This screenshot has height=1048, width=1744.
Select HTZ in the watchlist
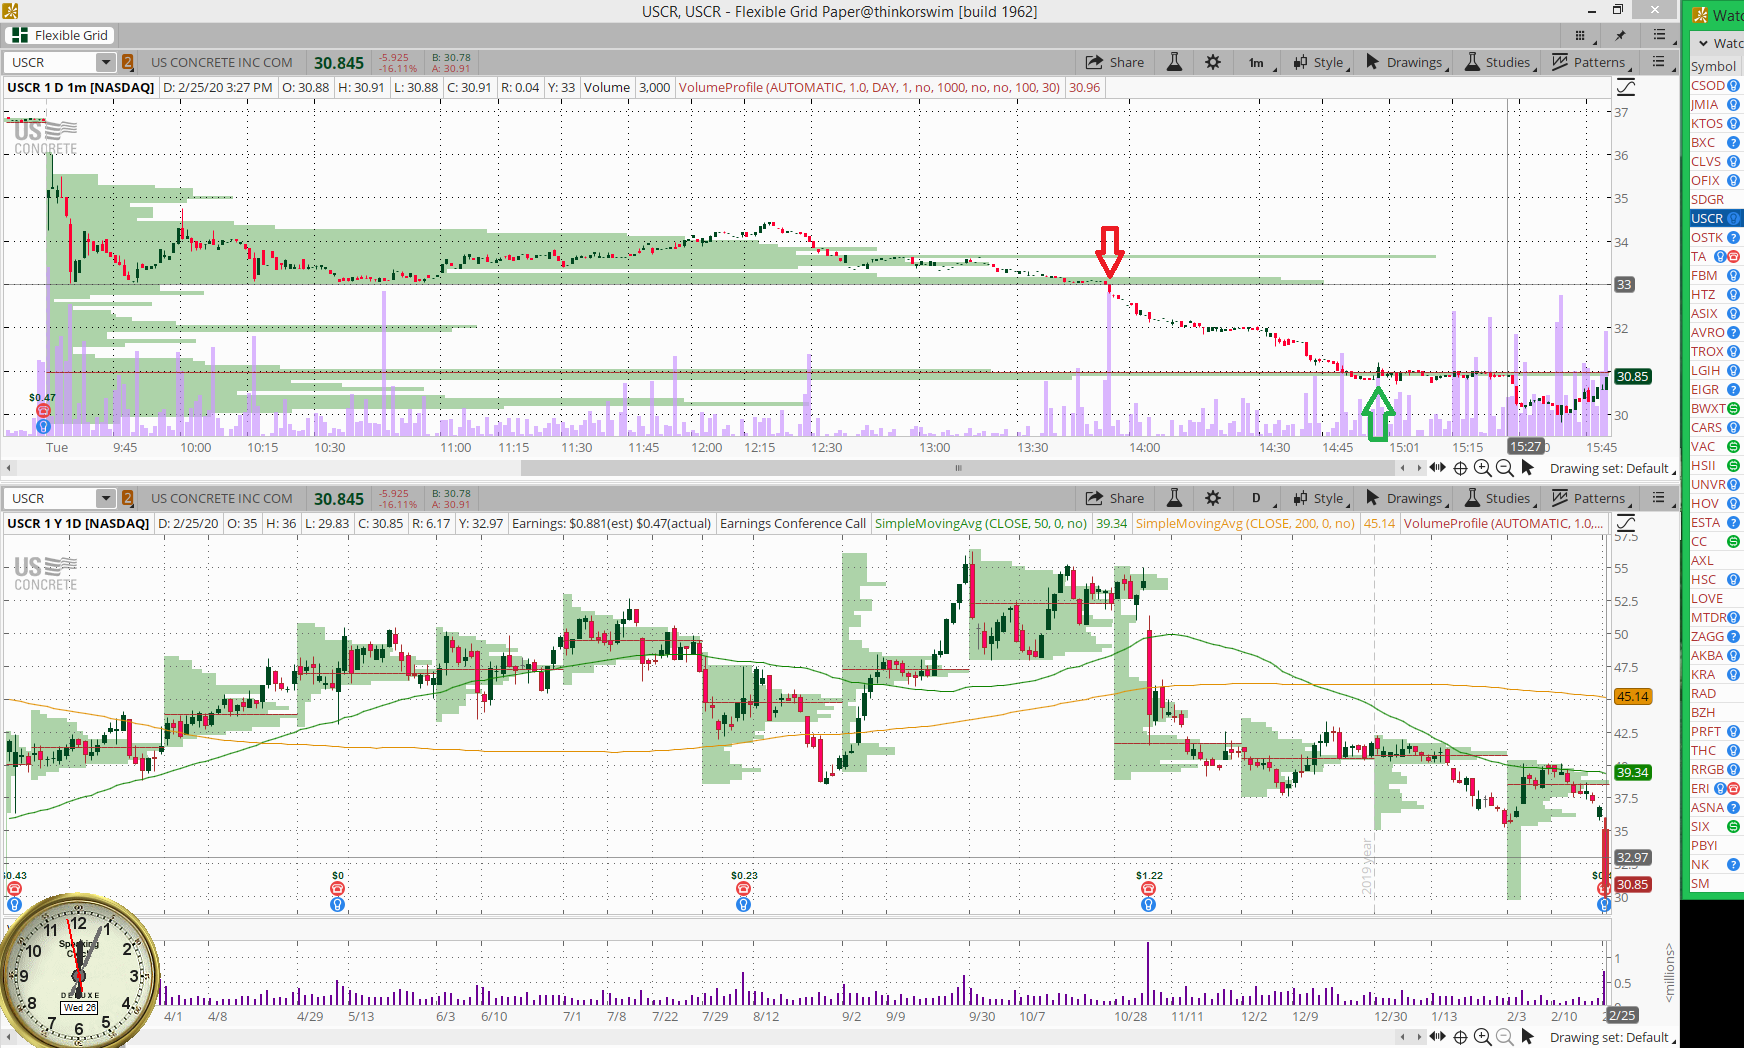[x=1703, y=295]
